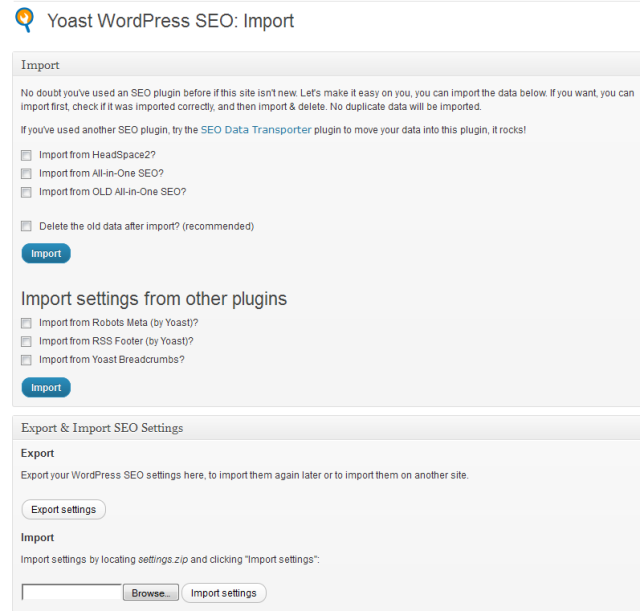
Task: Click Export & Import SEO Settings header
Action: click(x=102, y=428)
